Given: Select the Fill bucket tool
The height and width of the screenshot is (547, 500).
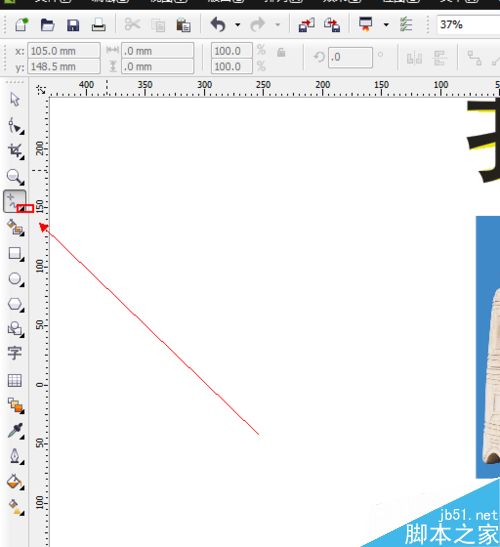Looking at the screenshot, I should 15,482.
